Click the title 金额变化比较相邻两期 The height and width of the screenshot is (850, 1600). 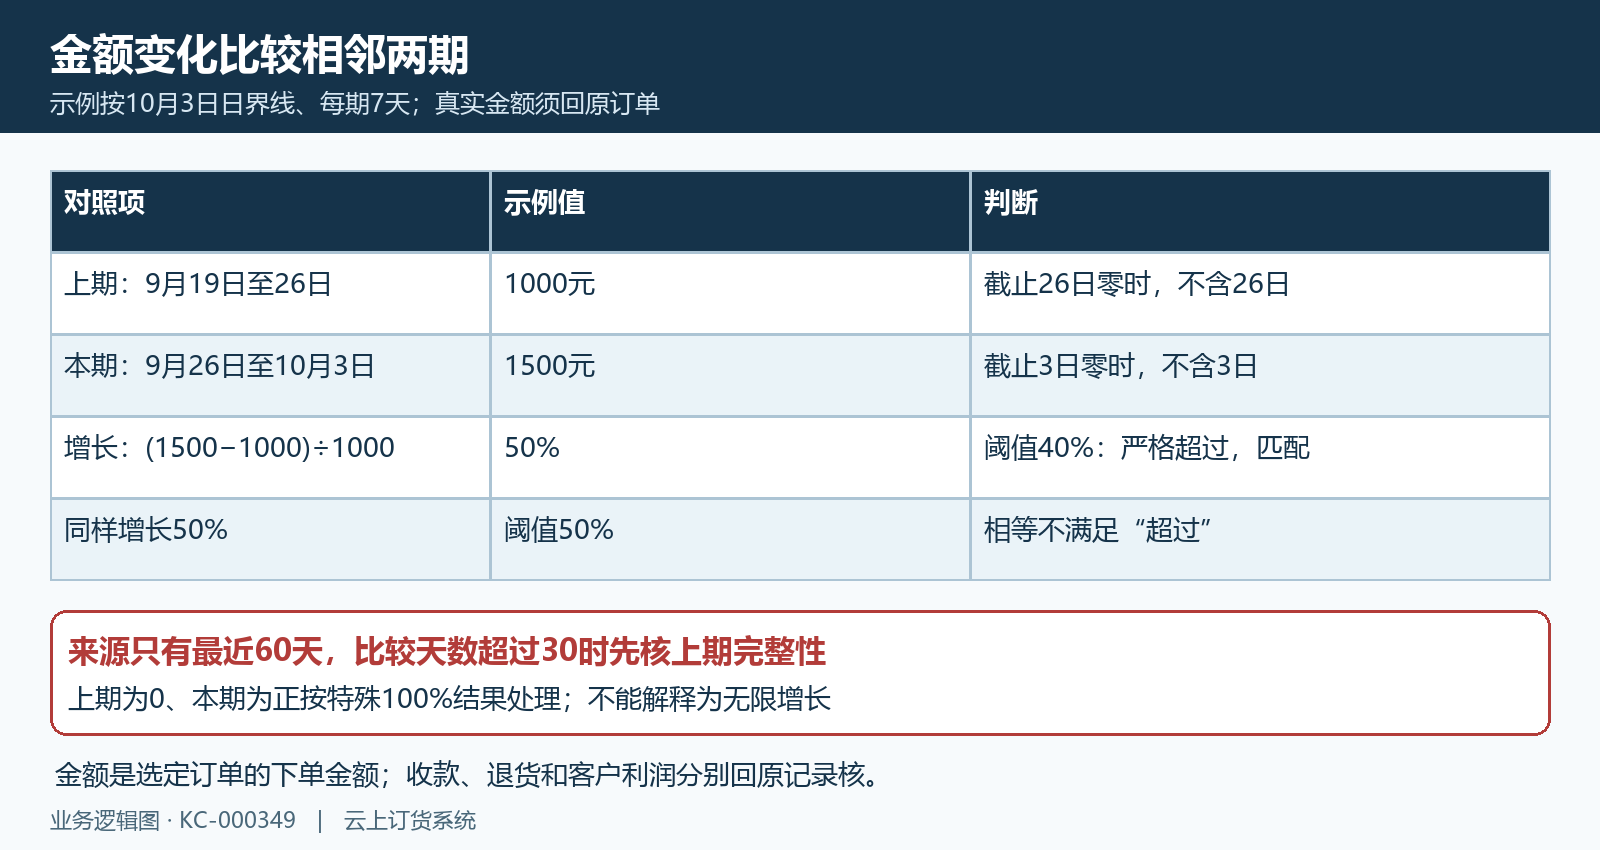259,55
